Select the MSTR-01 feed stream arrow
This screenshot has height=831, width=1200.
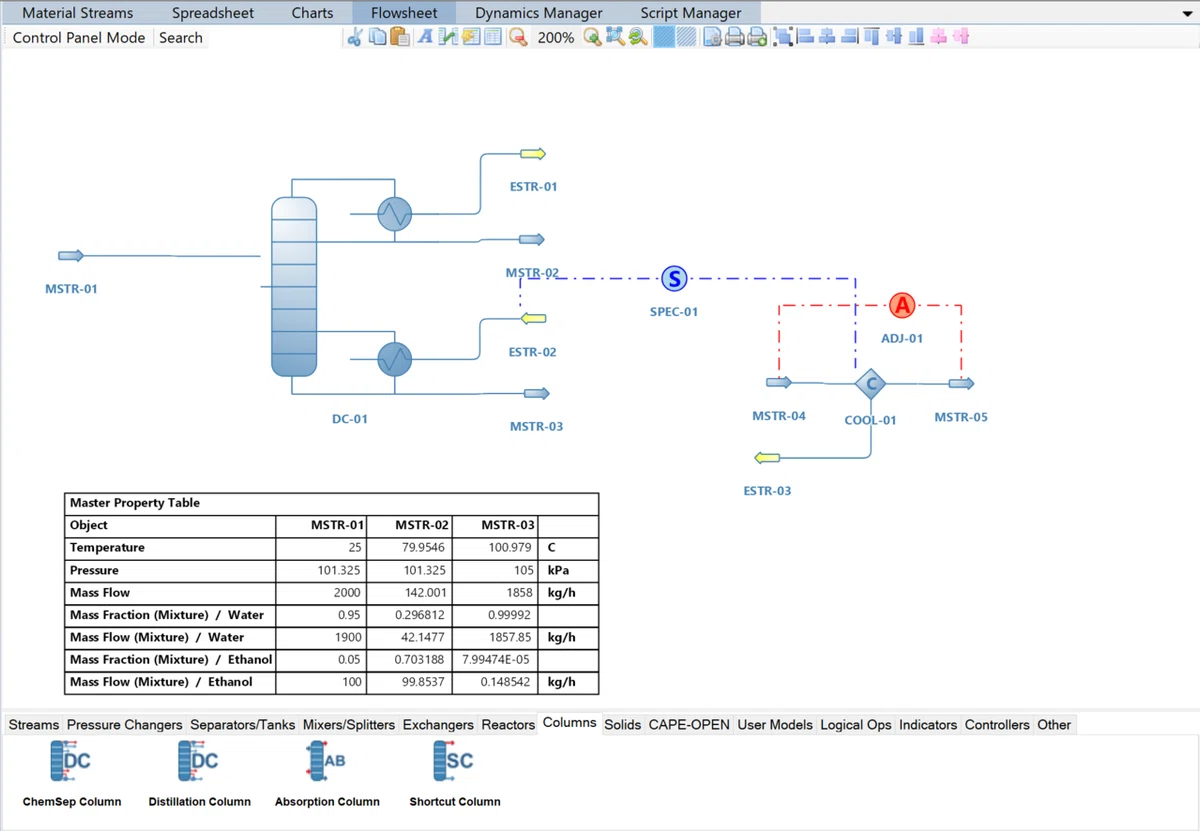(71, 256)
